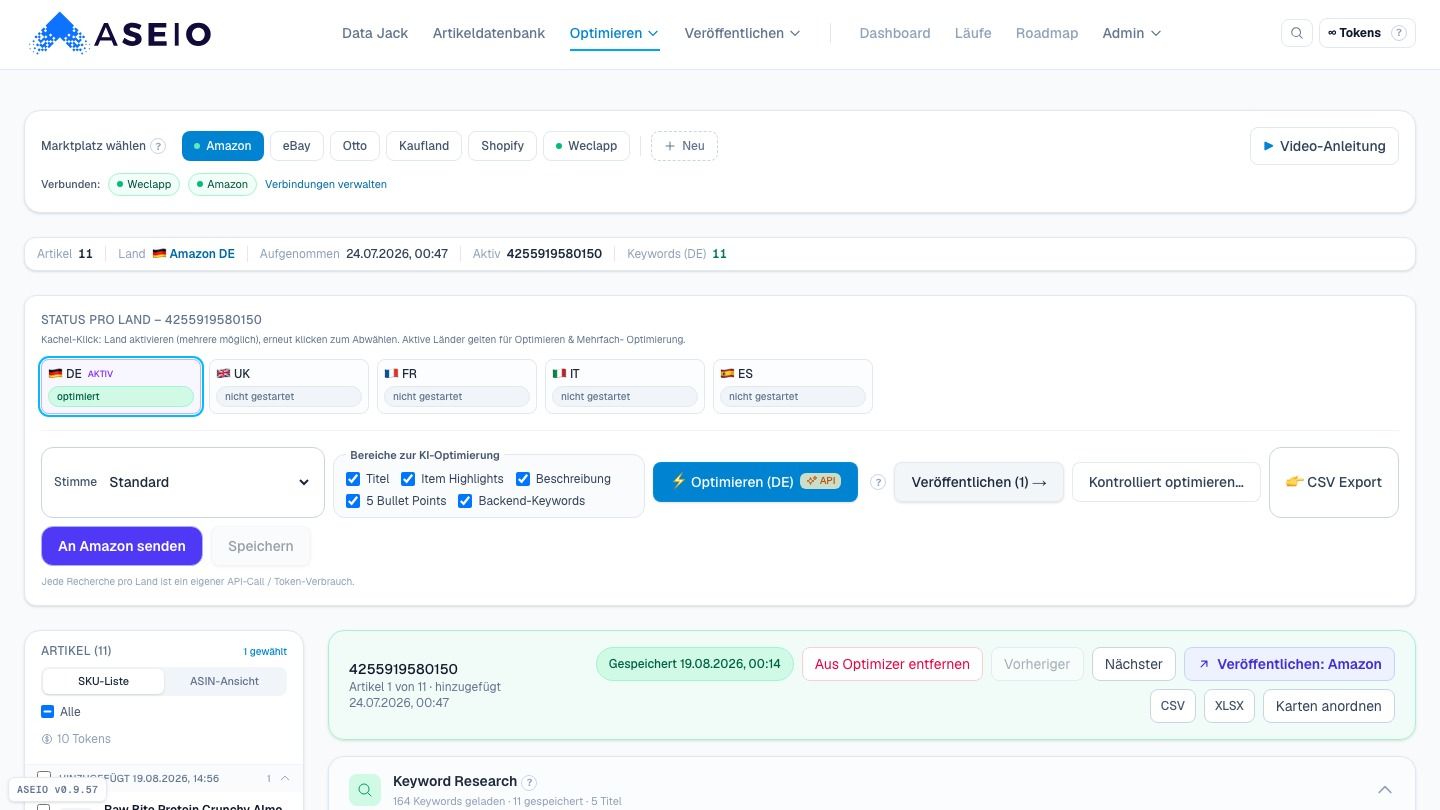Uncheck the 5 Bullet Points checkbox
The width and height of the screenshot is (1440, 810).
click(x=353, y=501)
